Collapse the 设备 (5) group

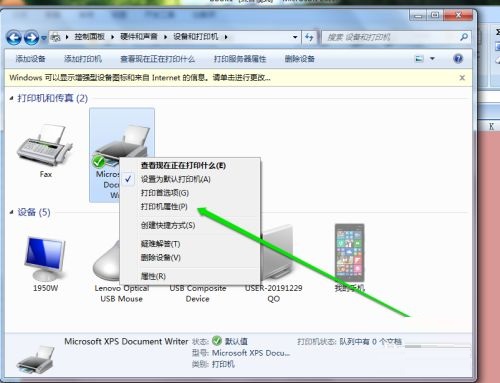tap(11, 212)
